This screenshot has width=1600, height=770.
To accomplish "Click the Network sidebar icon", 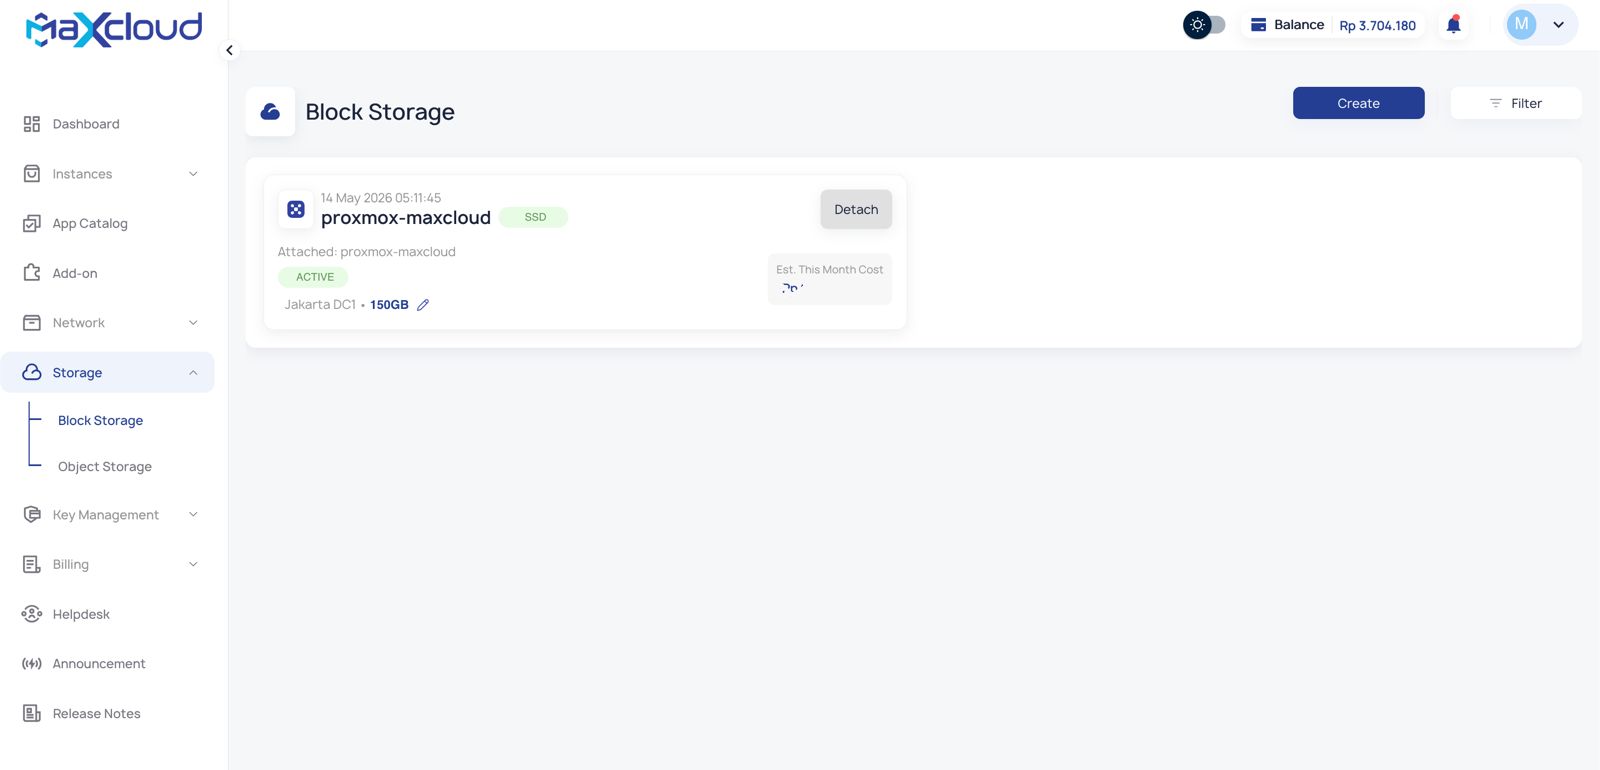I will coord(32,323).
